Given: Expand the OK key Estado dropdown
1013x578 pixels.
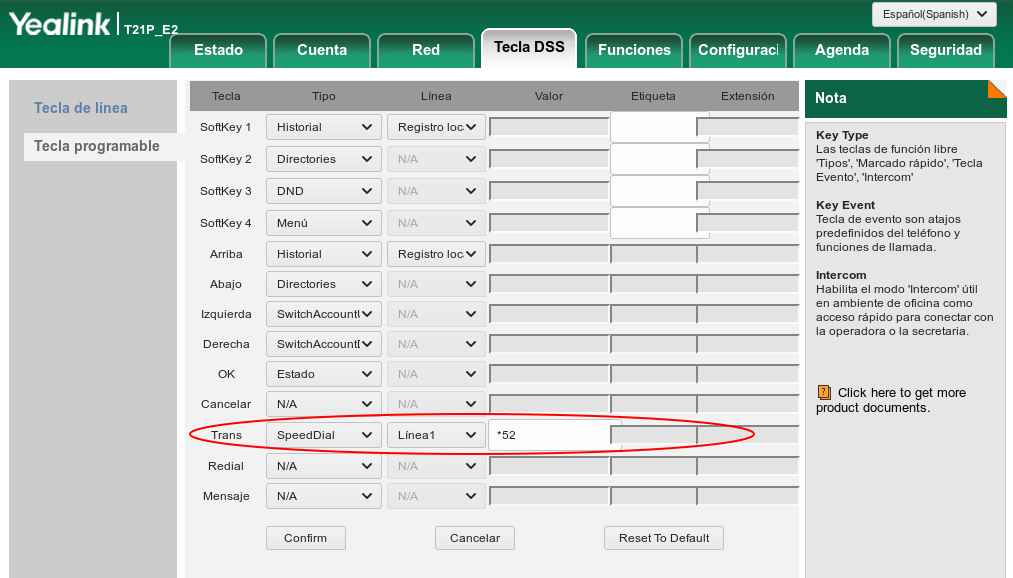Looking at the screenshot, I should [x=323, y=374].
